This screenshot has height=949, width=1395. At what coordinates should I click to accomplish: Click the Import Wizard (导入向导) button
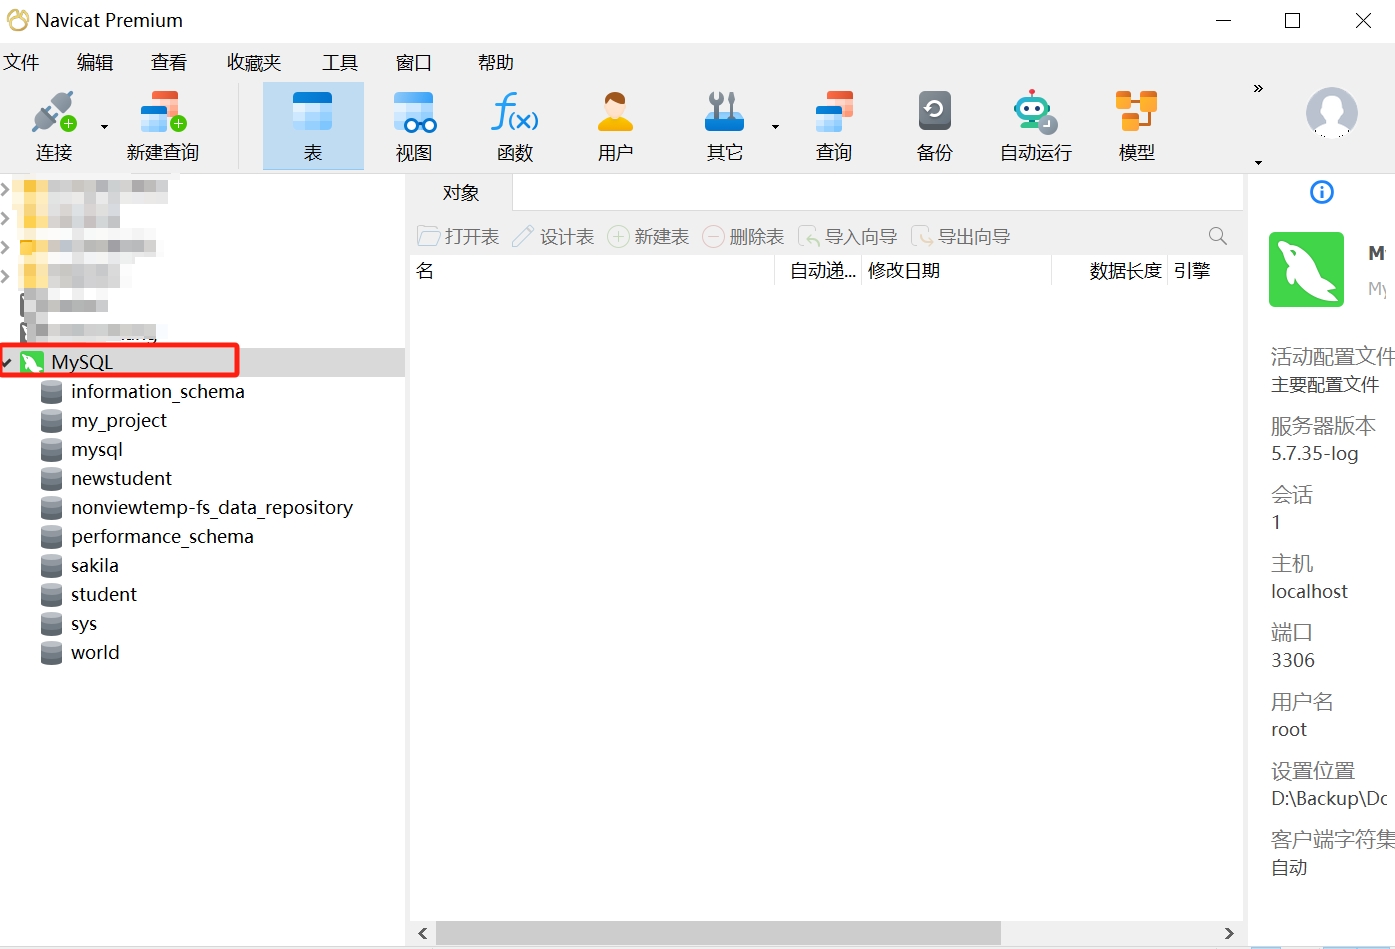coord(848,237)
